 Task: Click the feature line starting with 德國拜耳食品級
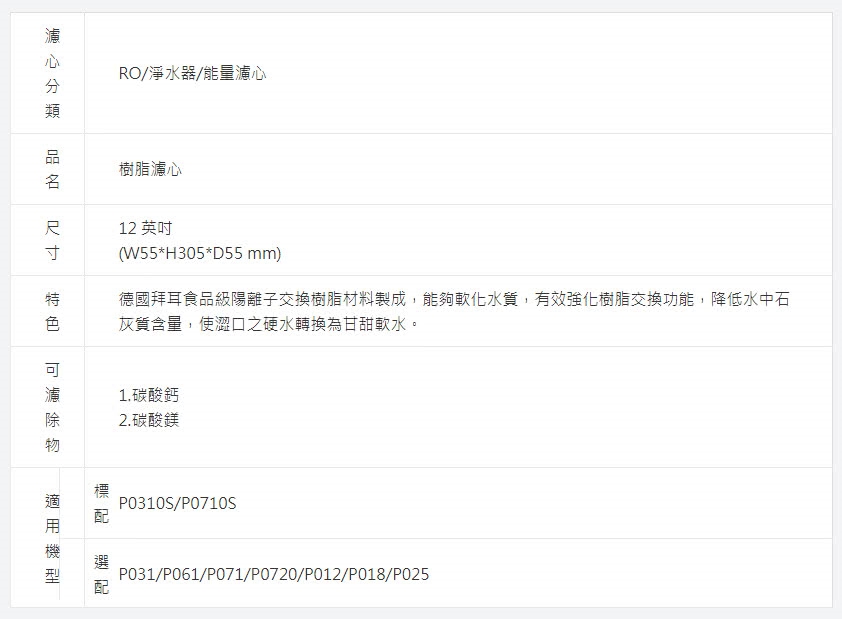click(x=455, y=300)
